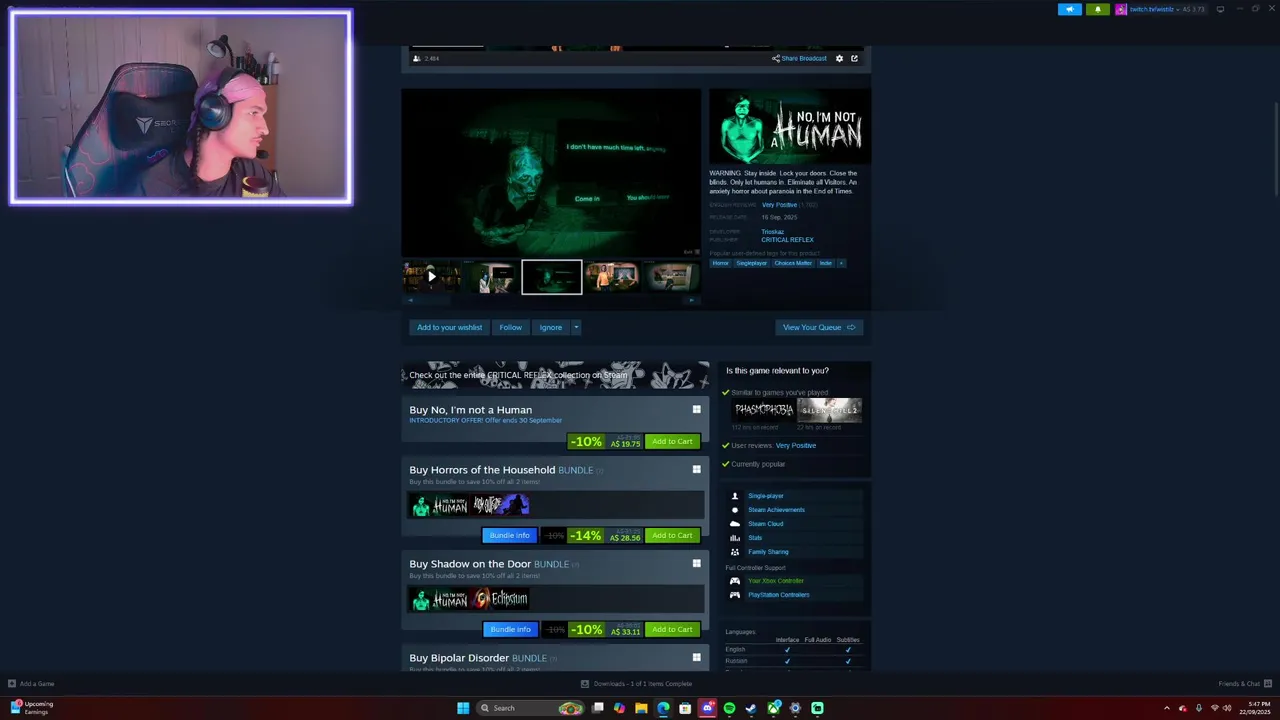Click Windows icon on Horrors of the Household bundle
This screenshot has width=1280, height=720.
[x=697, y=469]
